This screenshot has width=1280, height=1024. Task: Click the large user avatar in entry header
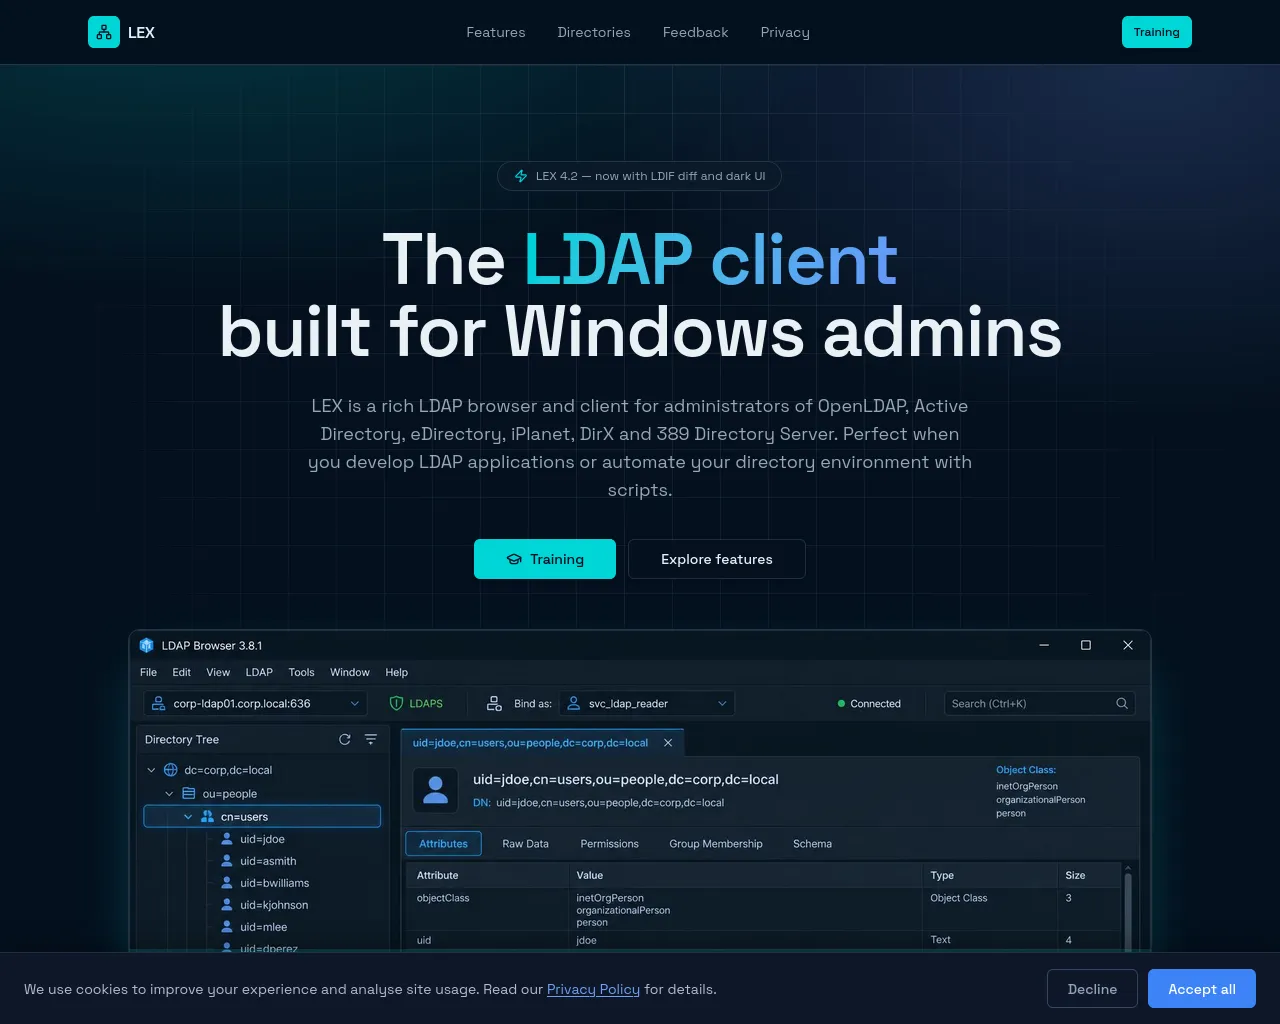[x=436, y=790]
